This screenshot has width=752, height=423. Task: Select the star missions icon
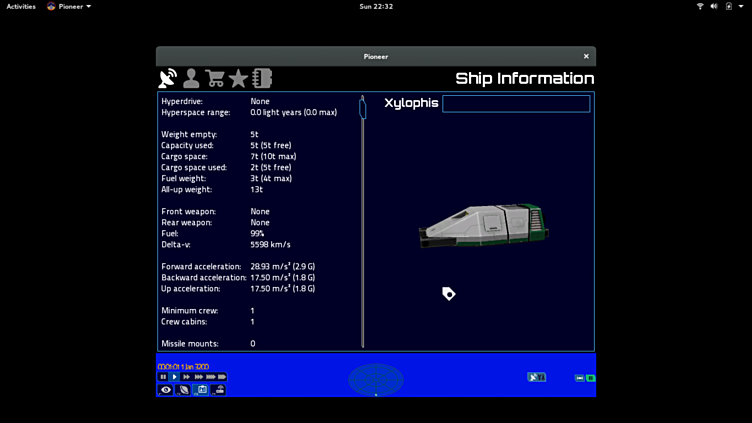click(x=238, y=78)
